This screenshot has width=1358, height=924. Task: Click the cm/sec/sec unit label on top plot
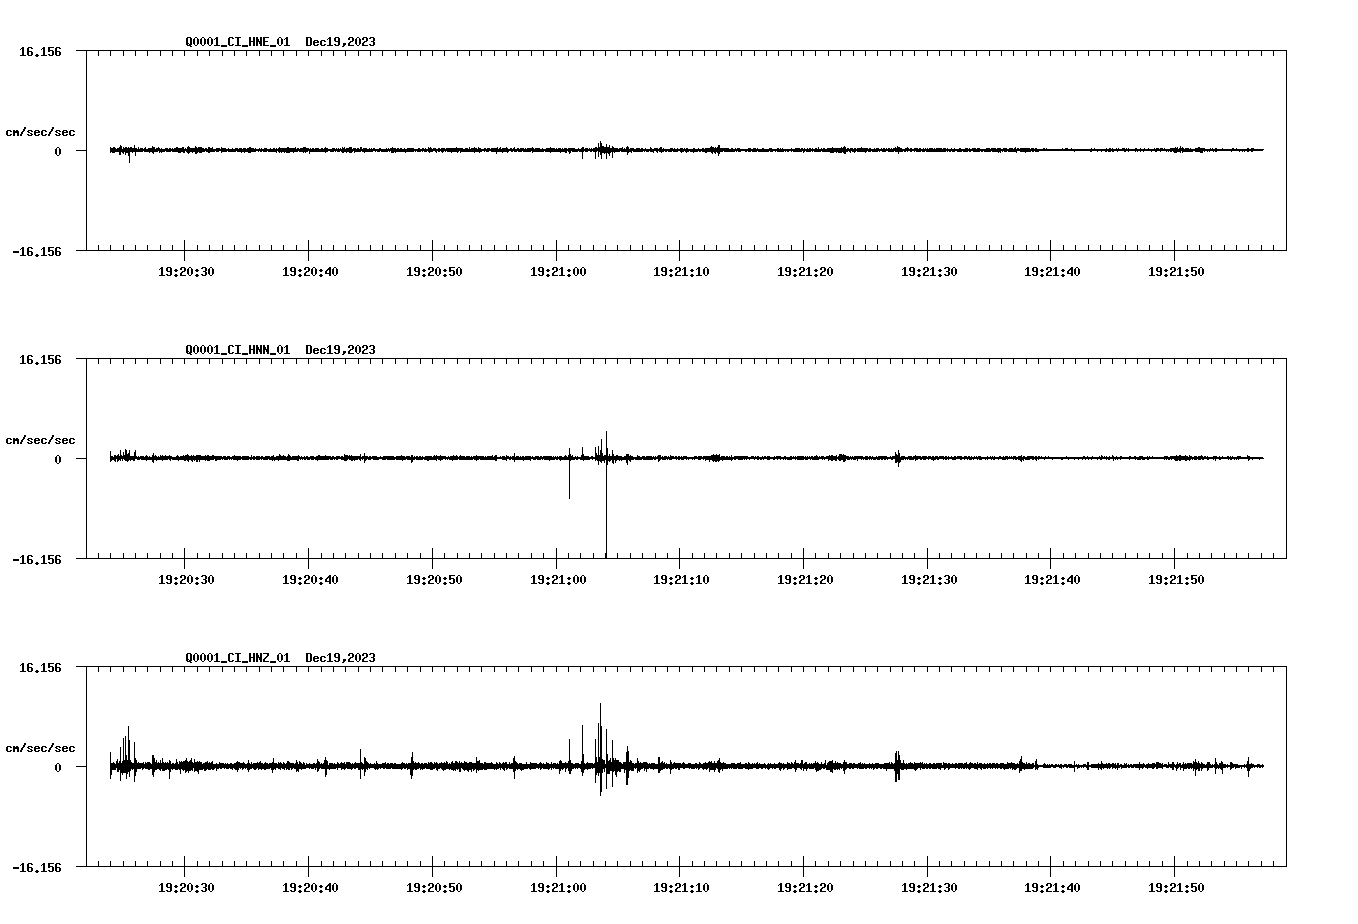[x=41, y=131]
